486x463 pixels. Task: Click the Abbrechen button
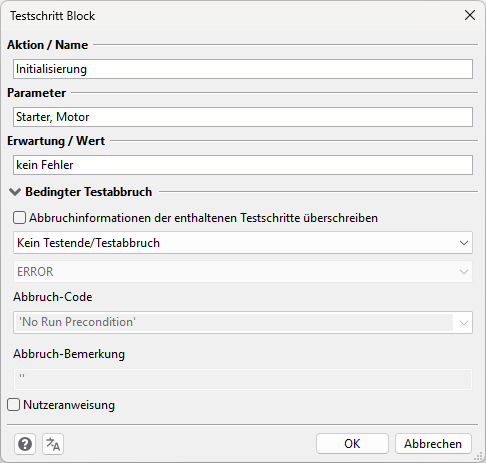(x=433, y=444)
